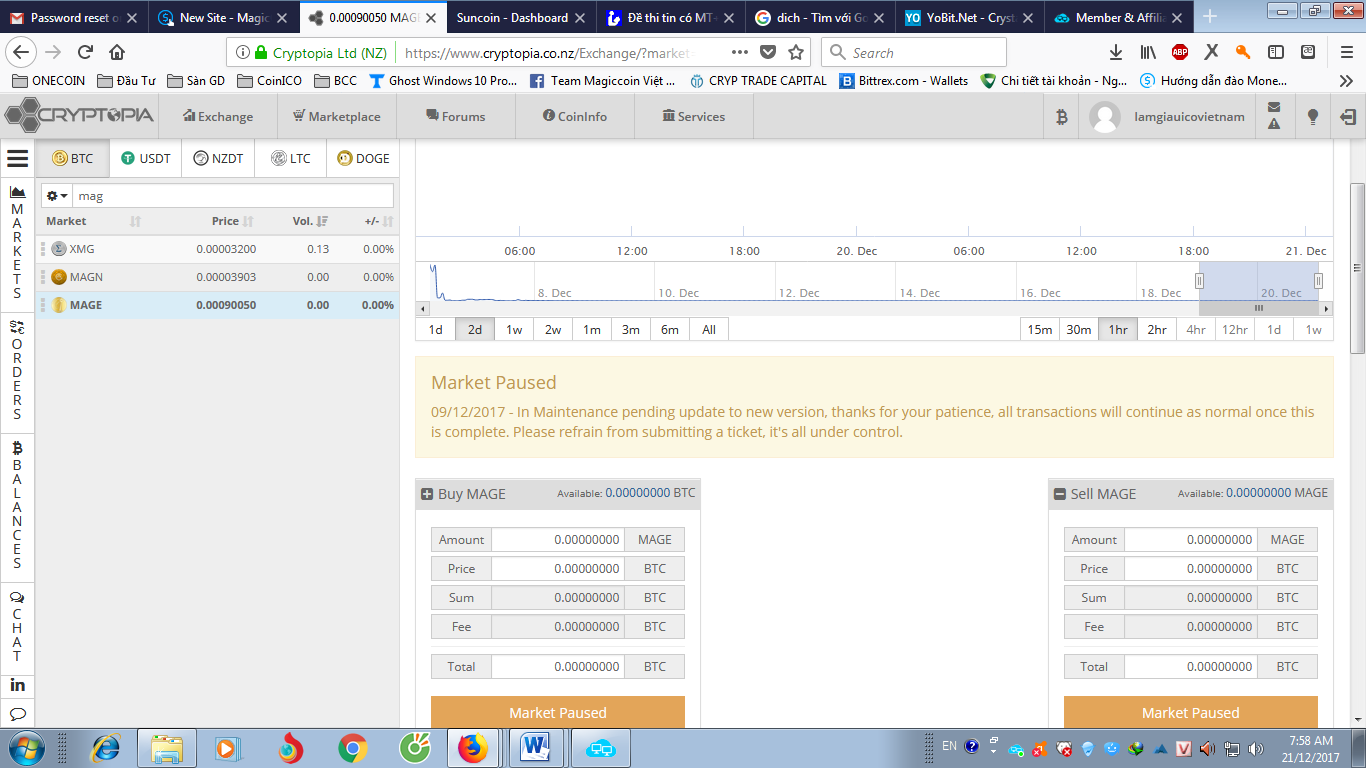
Task: Click the LinkedIn 'in' sidebar icon
Action: click(x=17, y=685)
